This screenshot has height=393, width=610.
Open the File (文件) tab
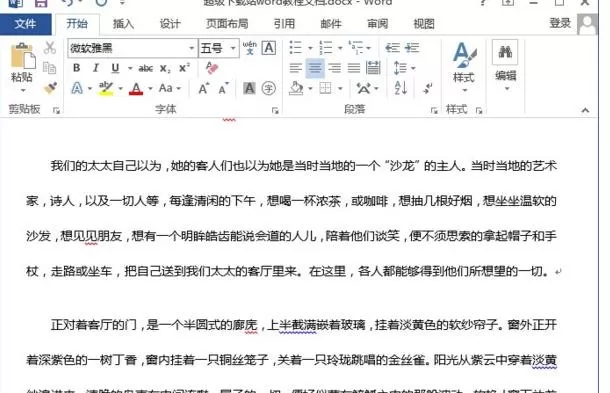pos(25,24)
